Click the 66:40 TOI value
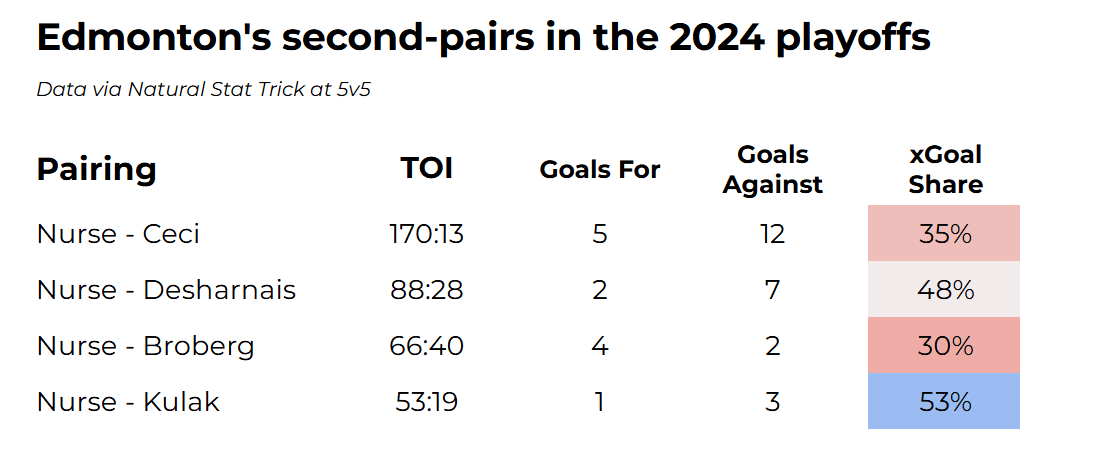This screenshot has width=1117, height=459. click(x=426, y=346)
